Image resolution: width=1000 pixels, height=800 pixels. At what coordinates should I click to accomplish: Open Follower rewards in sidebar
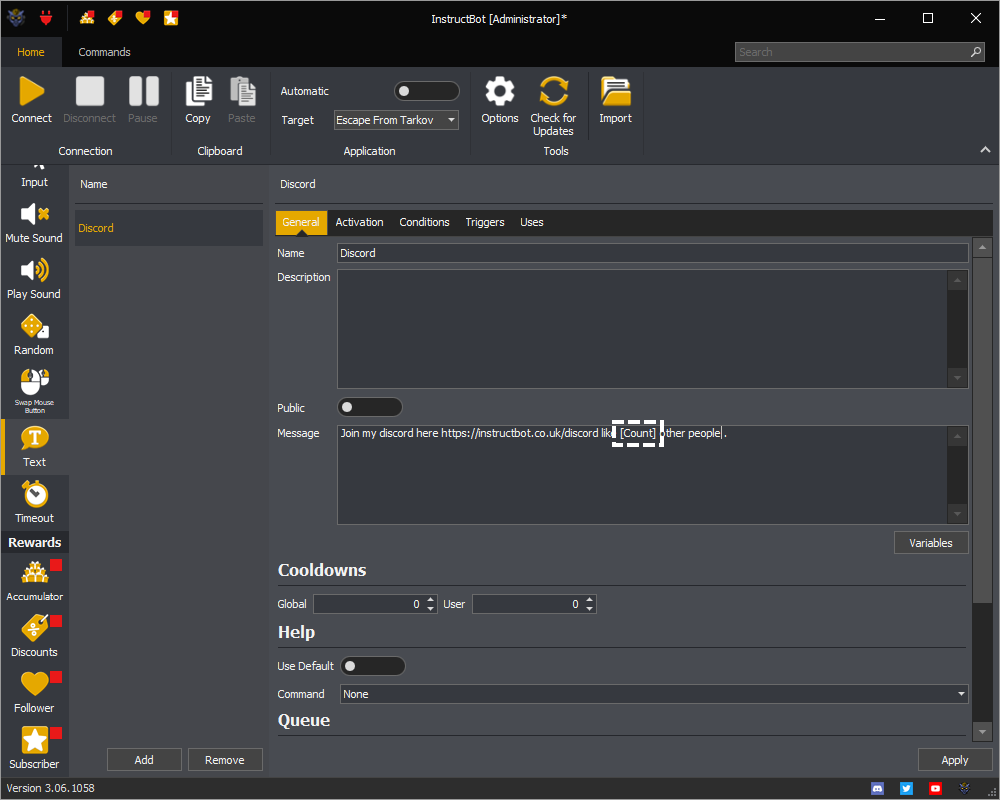[34, 692]
